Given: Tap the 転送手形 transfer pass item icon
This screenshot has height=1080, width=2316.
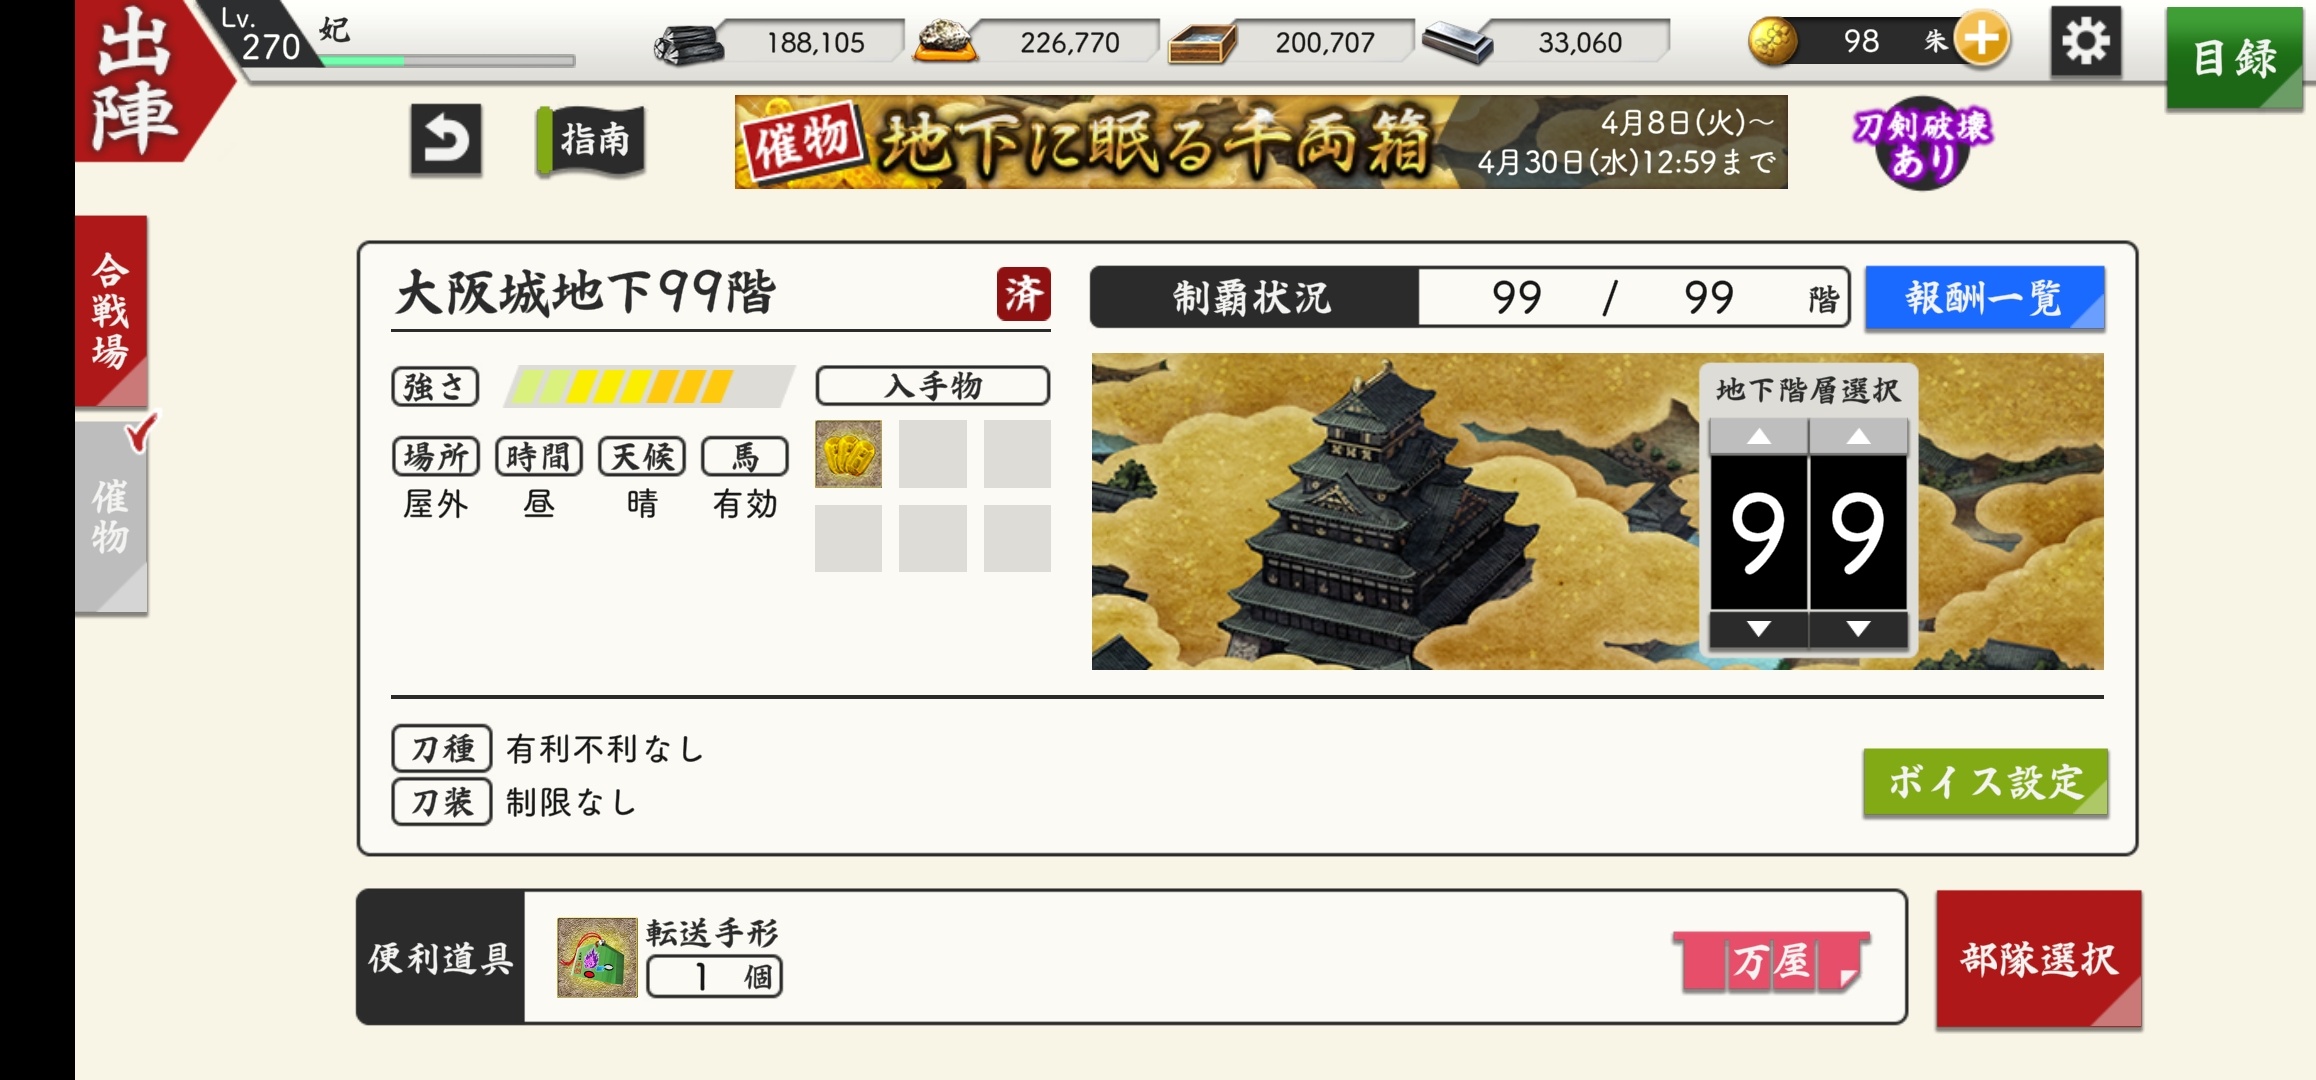Looking at the screenshot, I should click(597, 957).
